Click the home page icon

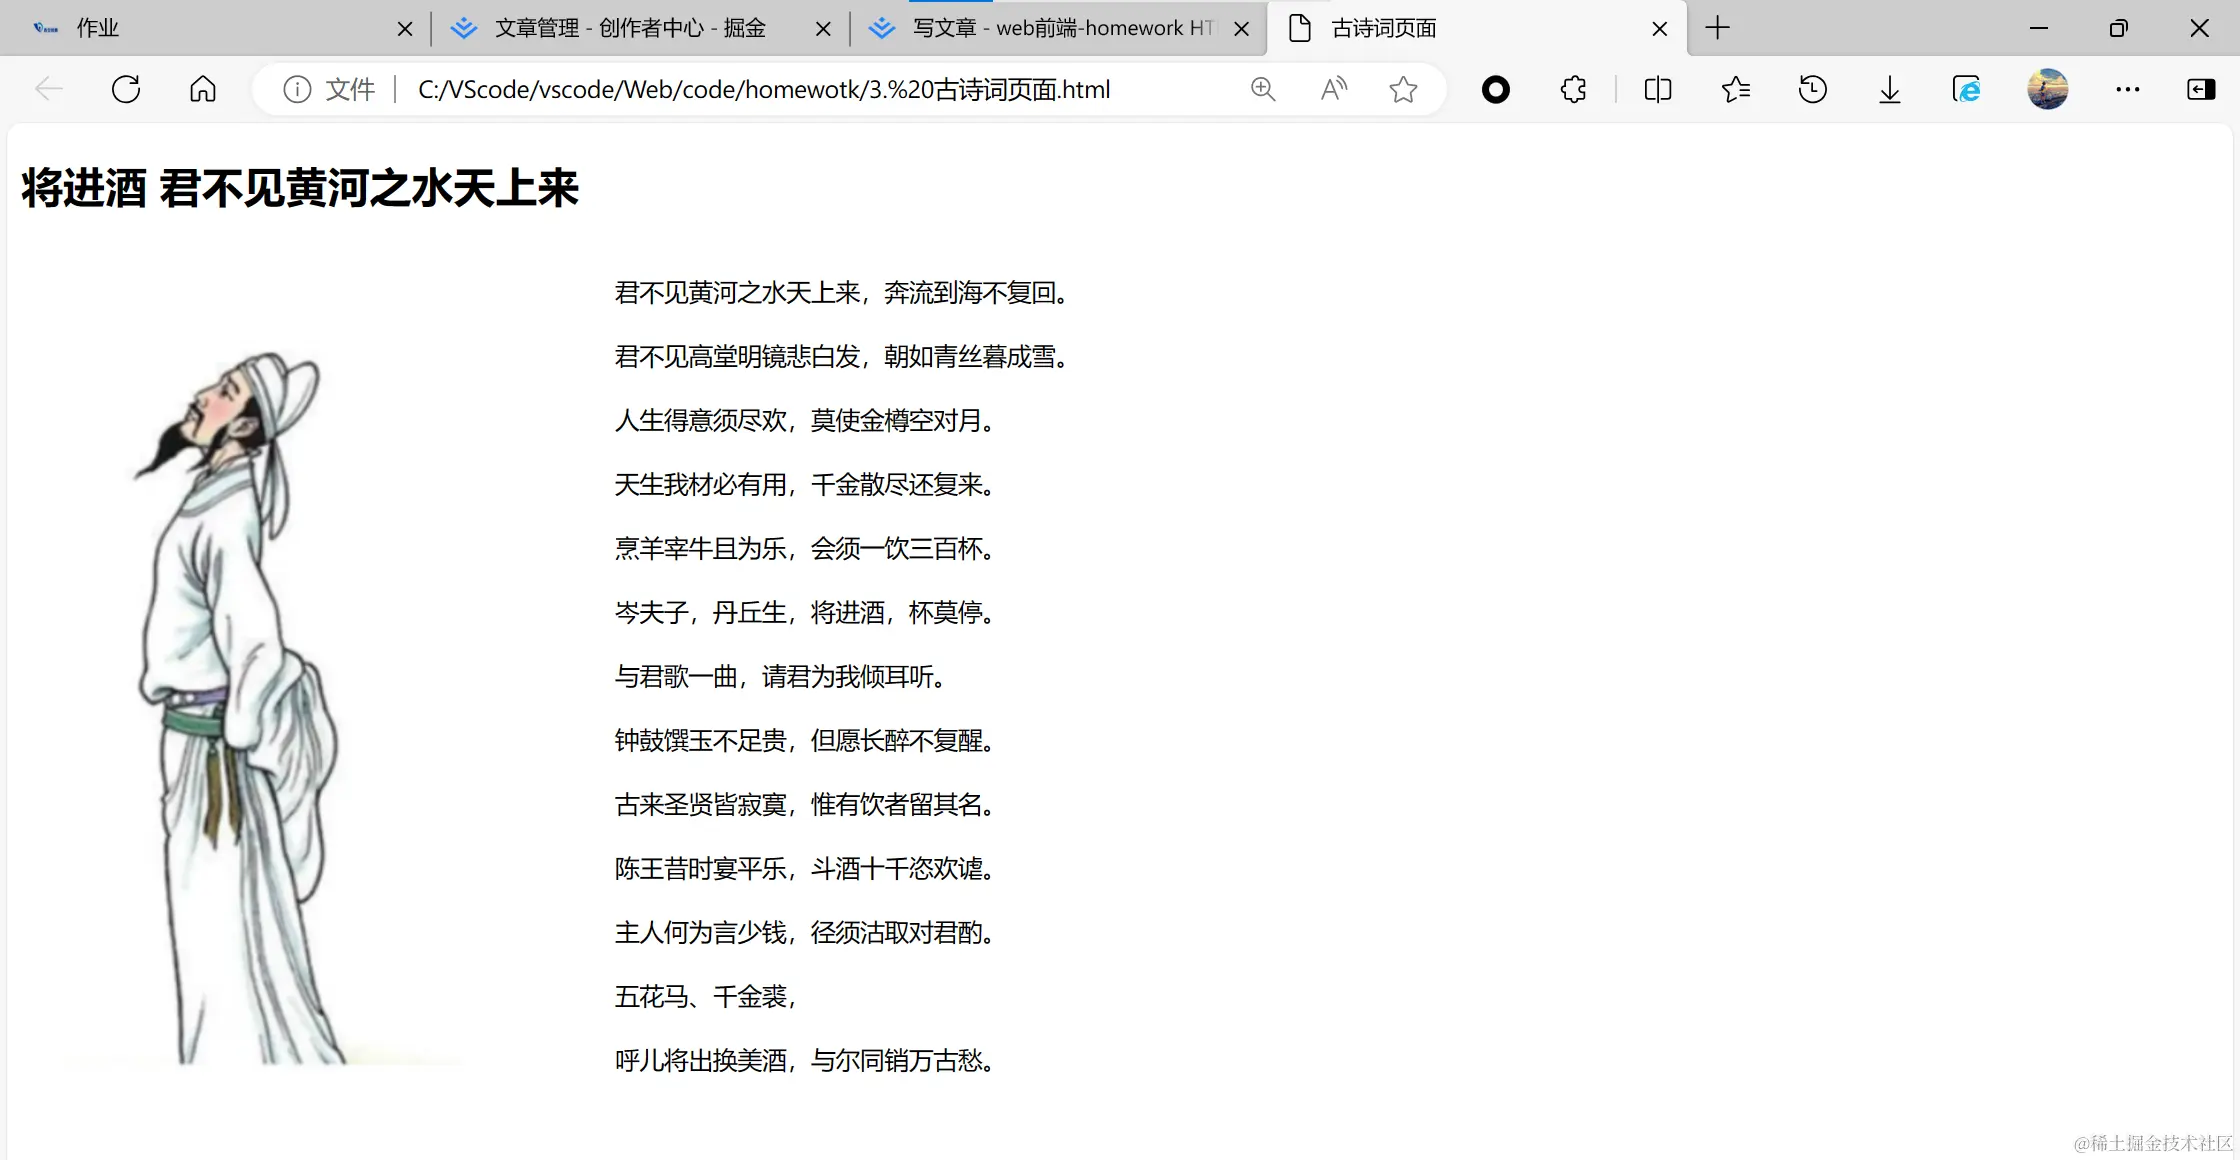tap(203, 90)
